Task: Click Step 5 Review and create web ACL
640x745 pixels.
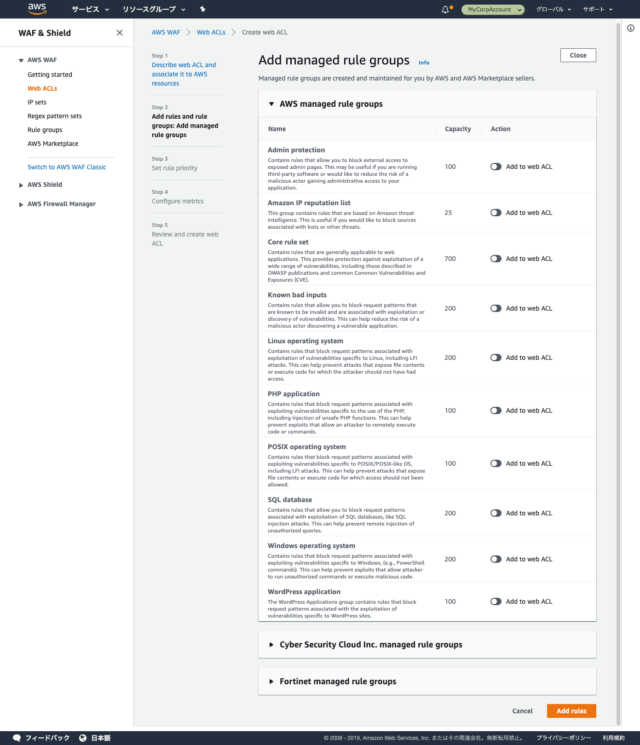Action: coord(185,239)
